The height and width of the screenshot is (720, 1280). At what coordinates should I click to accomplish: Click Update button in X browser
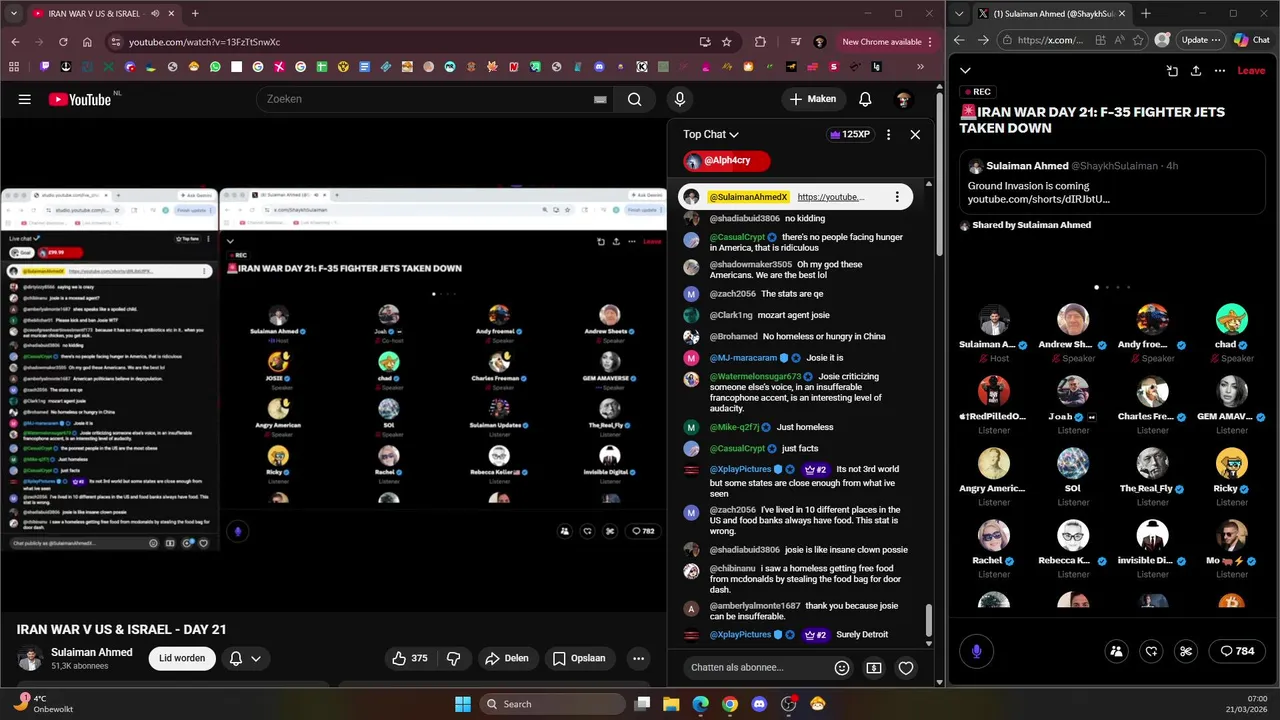(1201, 40)
